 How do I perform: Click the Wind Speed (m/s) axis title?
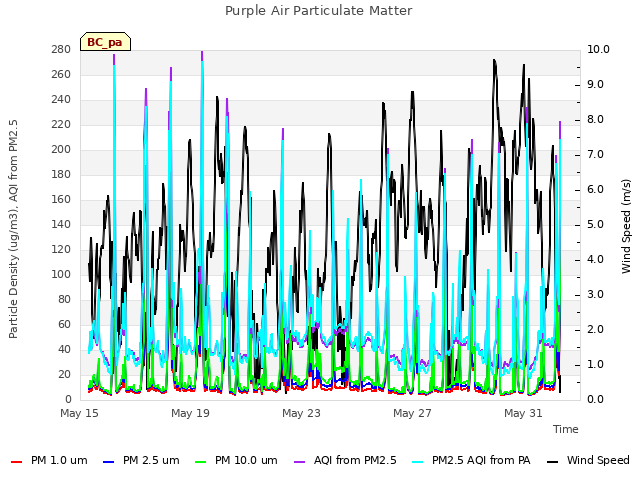click(626, 226)
